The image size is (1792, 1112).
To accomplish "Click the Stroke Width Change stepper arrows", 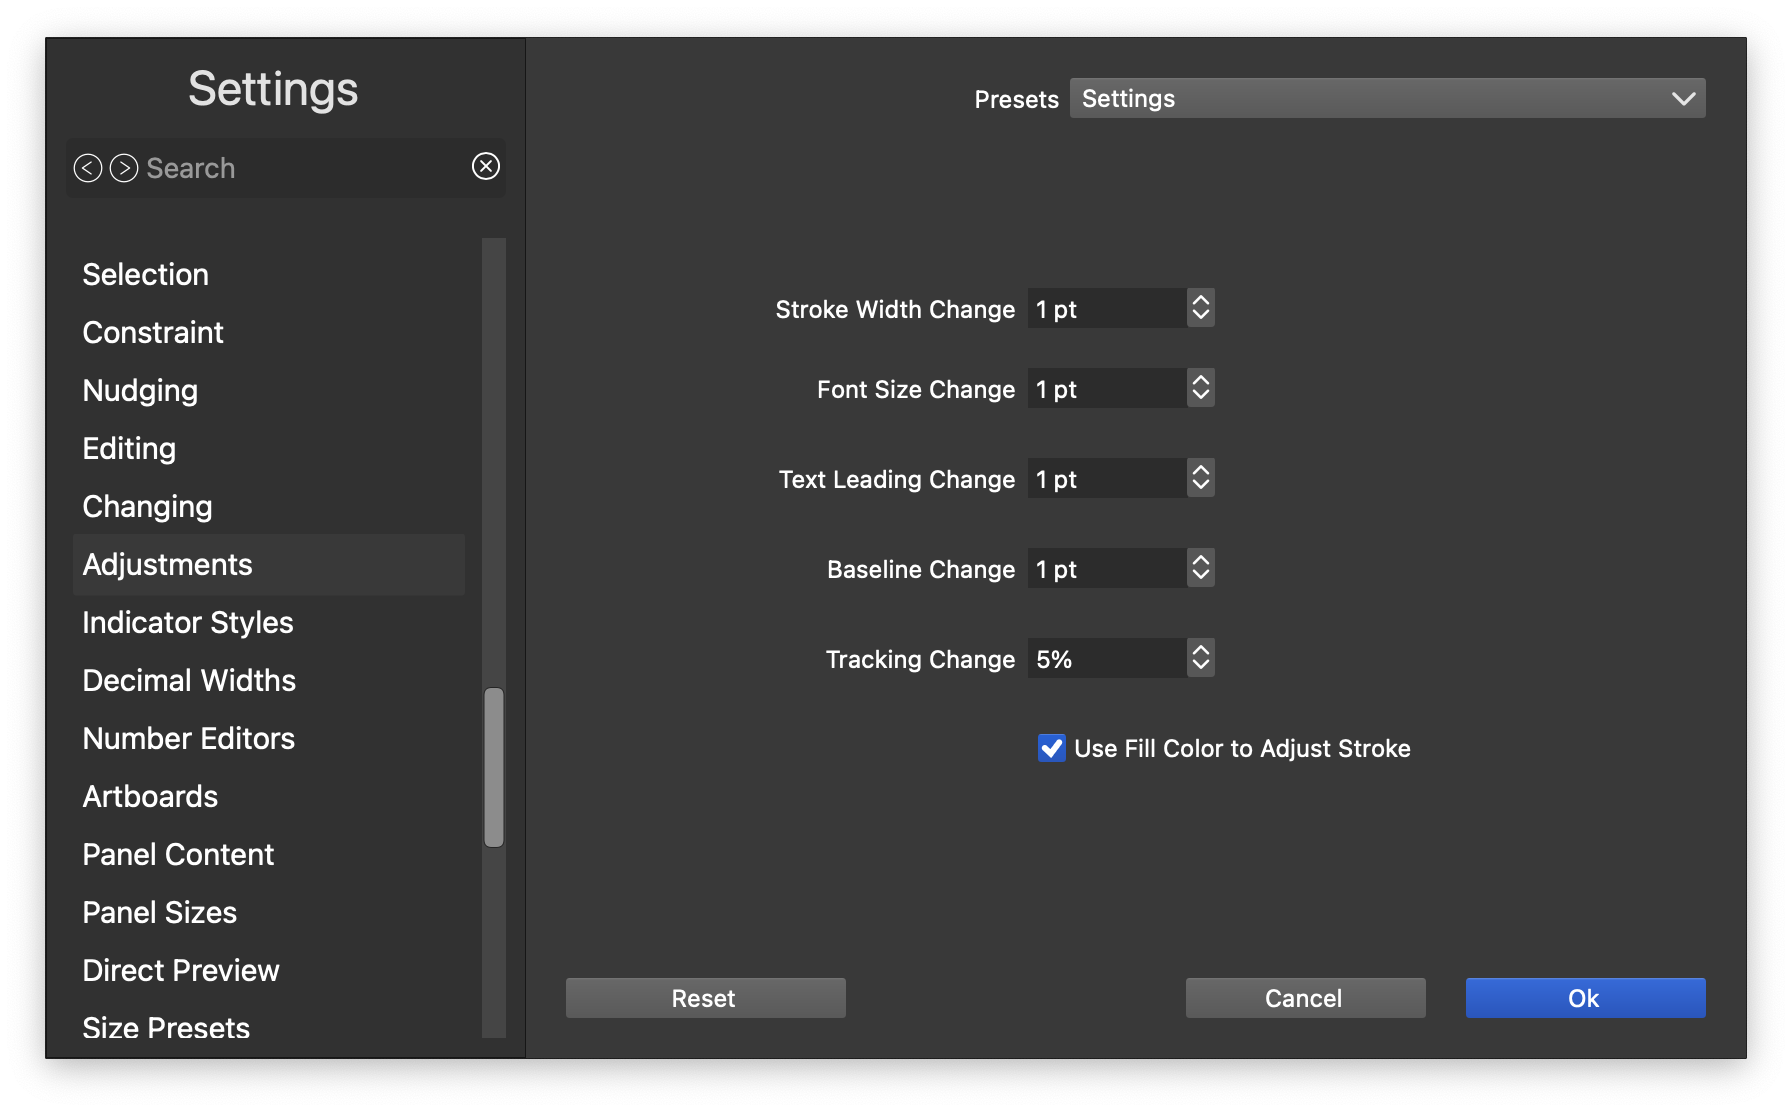I will (1200, 309).
